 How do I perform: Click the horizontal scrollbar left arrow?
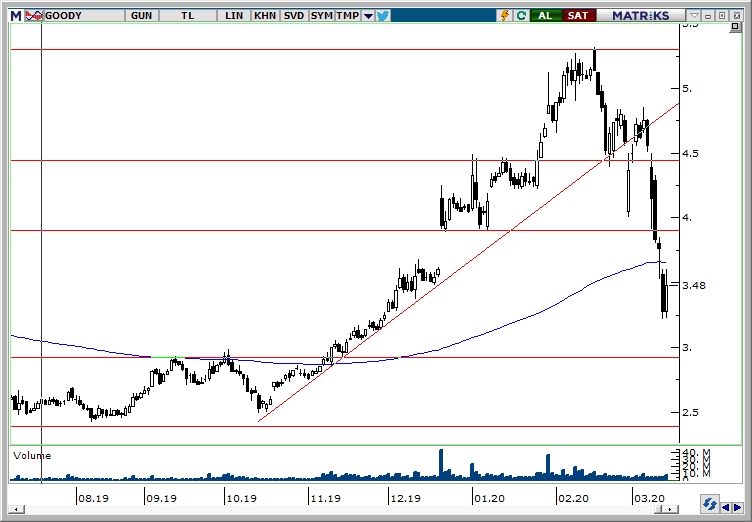[16, 510]
